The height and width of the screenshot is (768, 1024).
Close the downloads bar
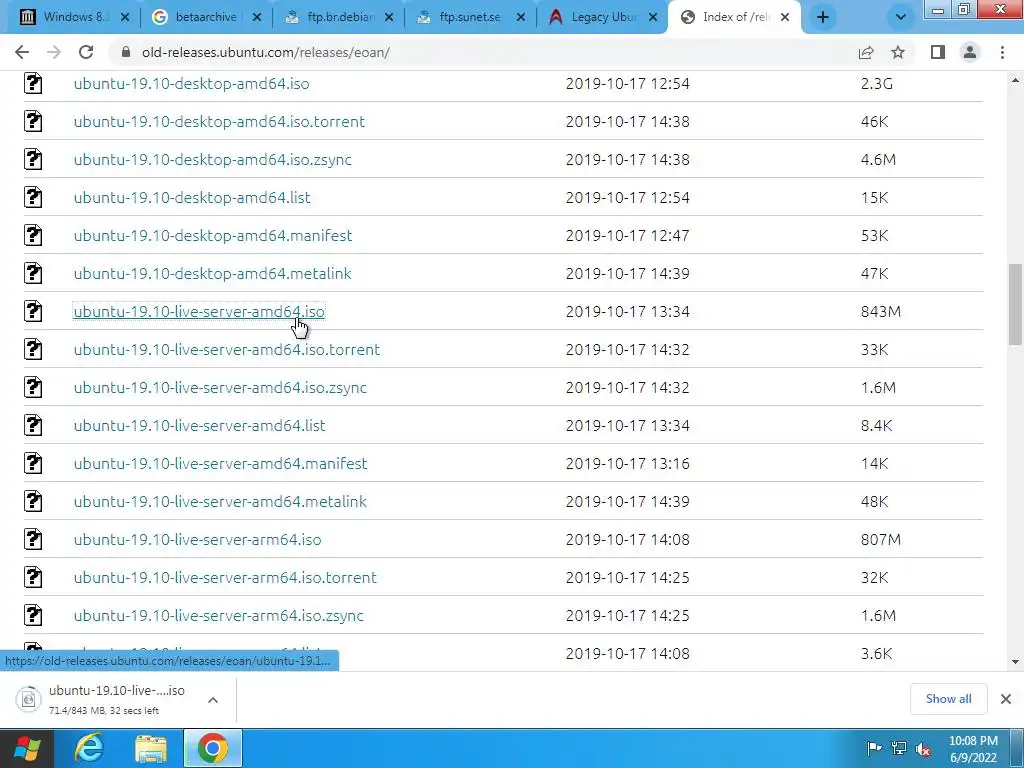tap(1006, 699)
